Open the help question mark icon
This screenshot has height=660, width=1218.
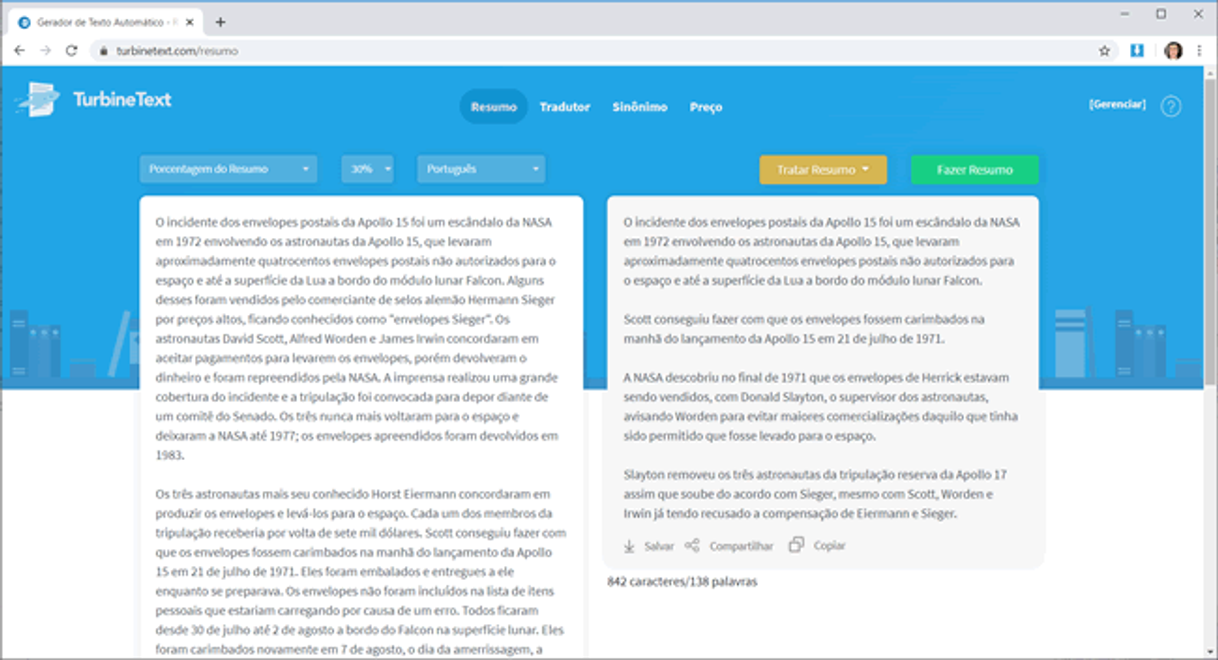click(1170, 107)
